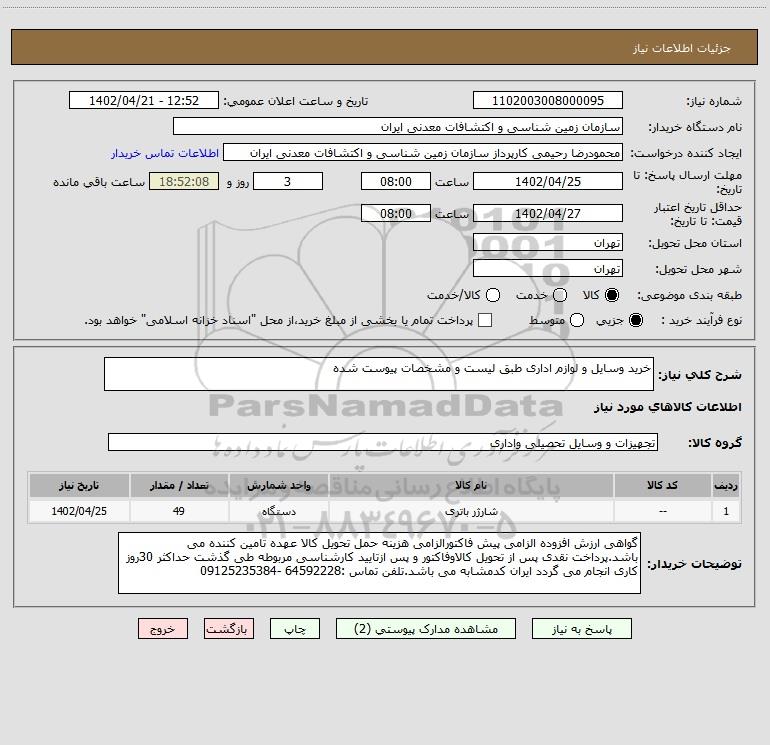Click the شارژر باتری table cell
Screen dimensions: 770x745
pyautogui.click(x=471, y=511)
